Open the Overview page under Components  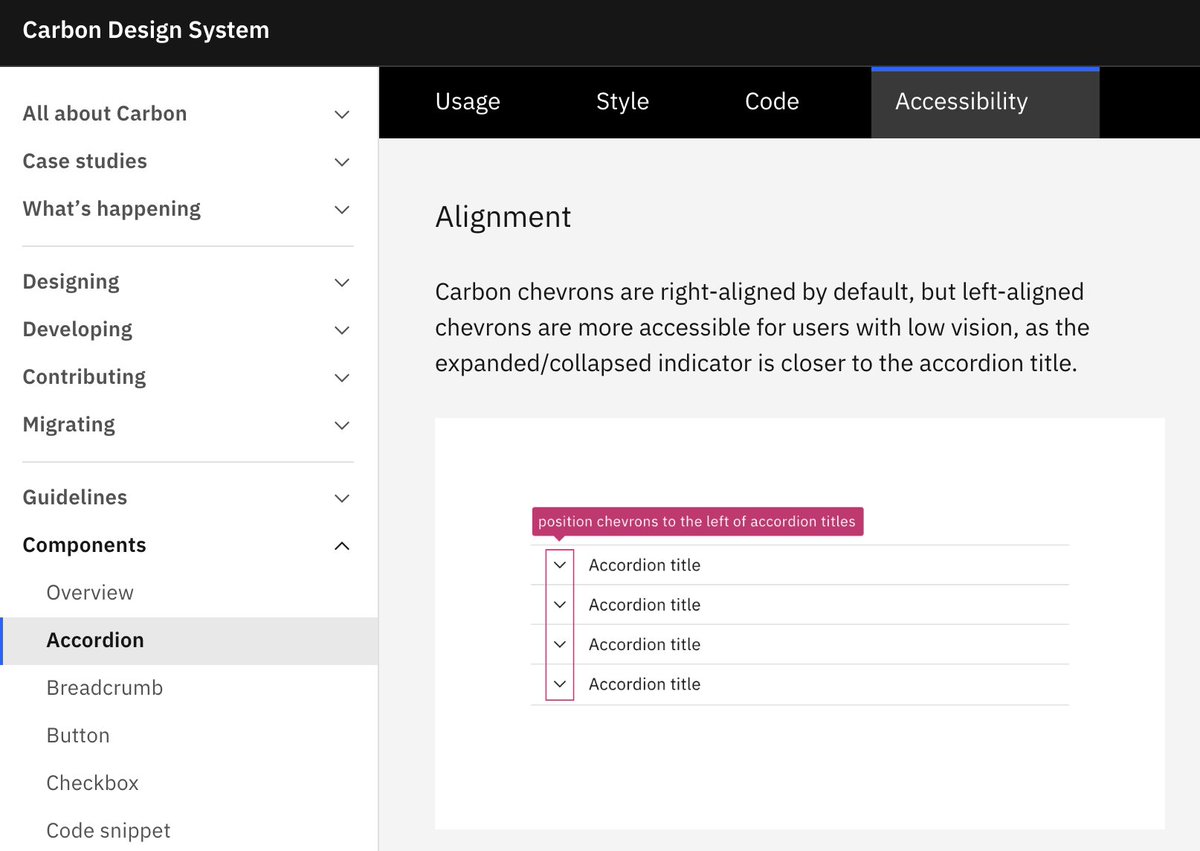(x=90, y=593)
